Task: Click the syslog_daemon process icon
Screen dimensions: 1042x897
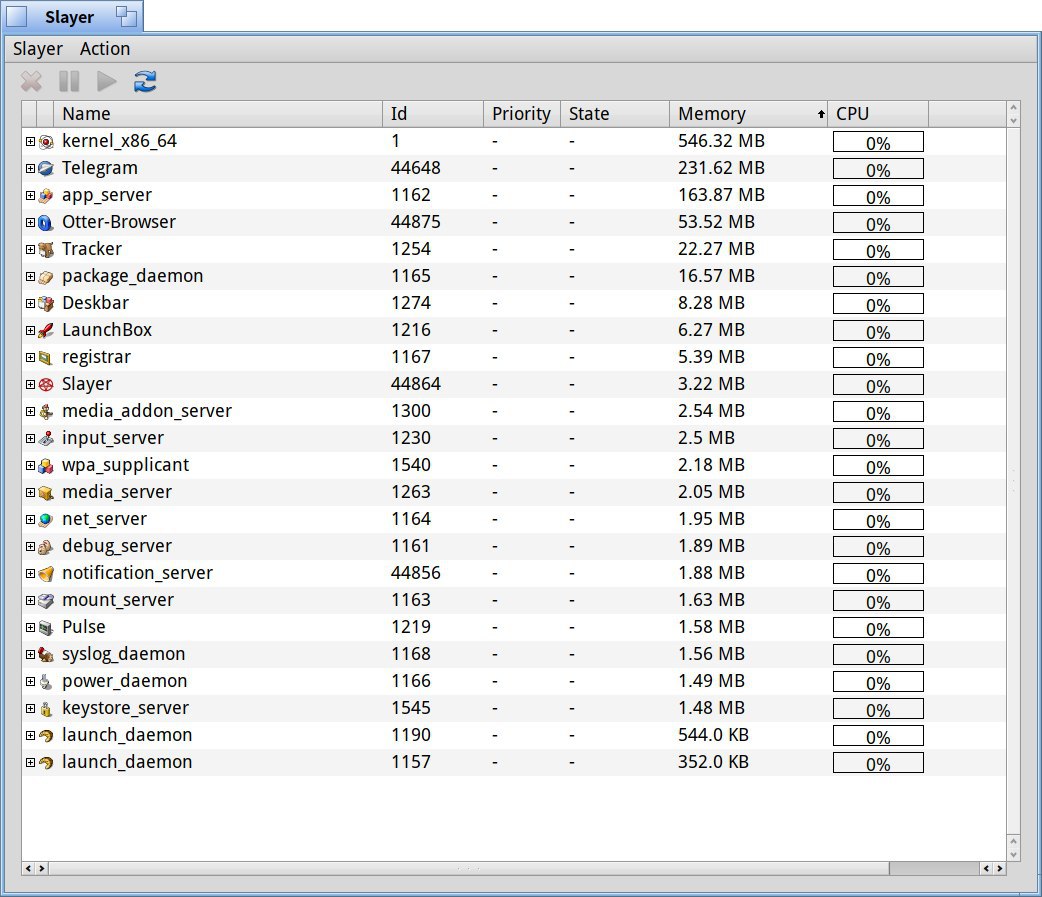Action: click(x=46, y=654)
